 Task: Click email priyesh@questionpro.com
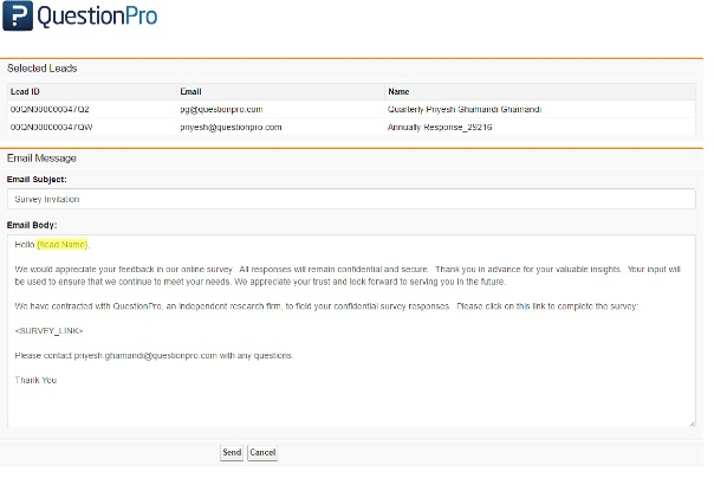pos(231,127)
